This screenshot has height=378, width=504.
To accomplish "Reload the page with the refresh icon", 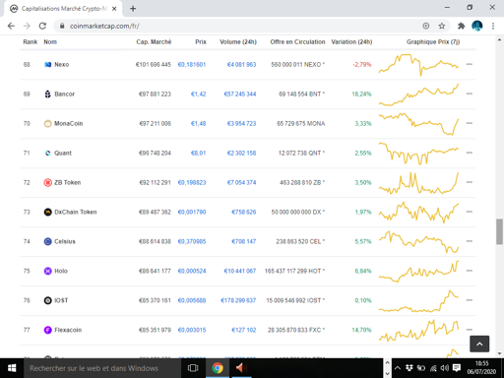I will point(42,26).
